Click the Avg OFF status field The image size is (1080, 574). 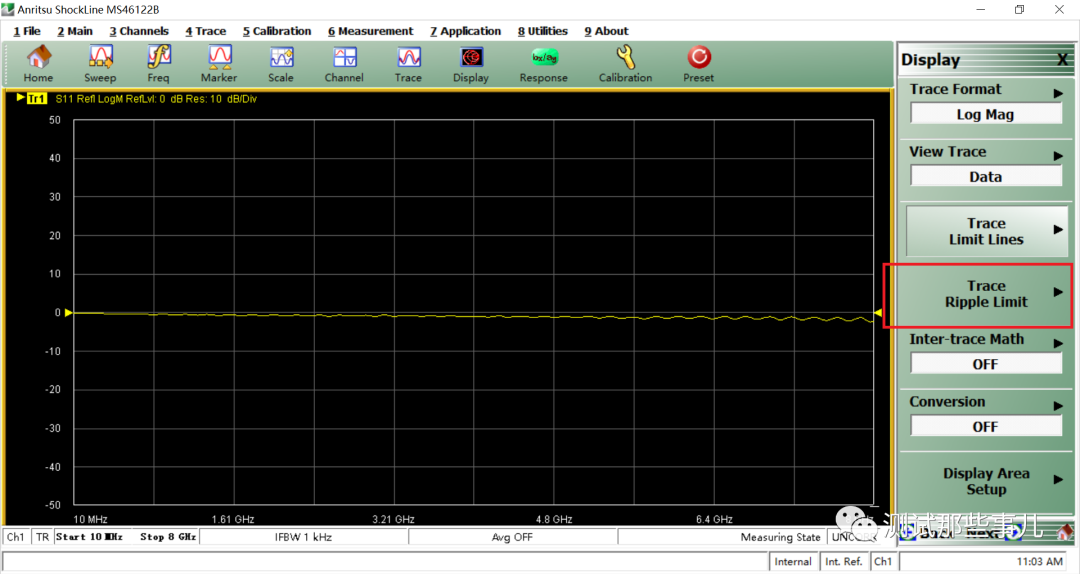click(512, 537)
